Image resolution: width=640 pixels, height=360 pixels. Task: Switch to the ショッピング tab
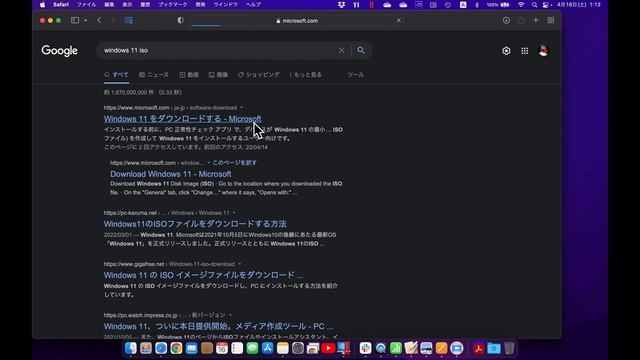pos(259,75)
